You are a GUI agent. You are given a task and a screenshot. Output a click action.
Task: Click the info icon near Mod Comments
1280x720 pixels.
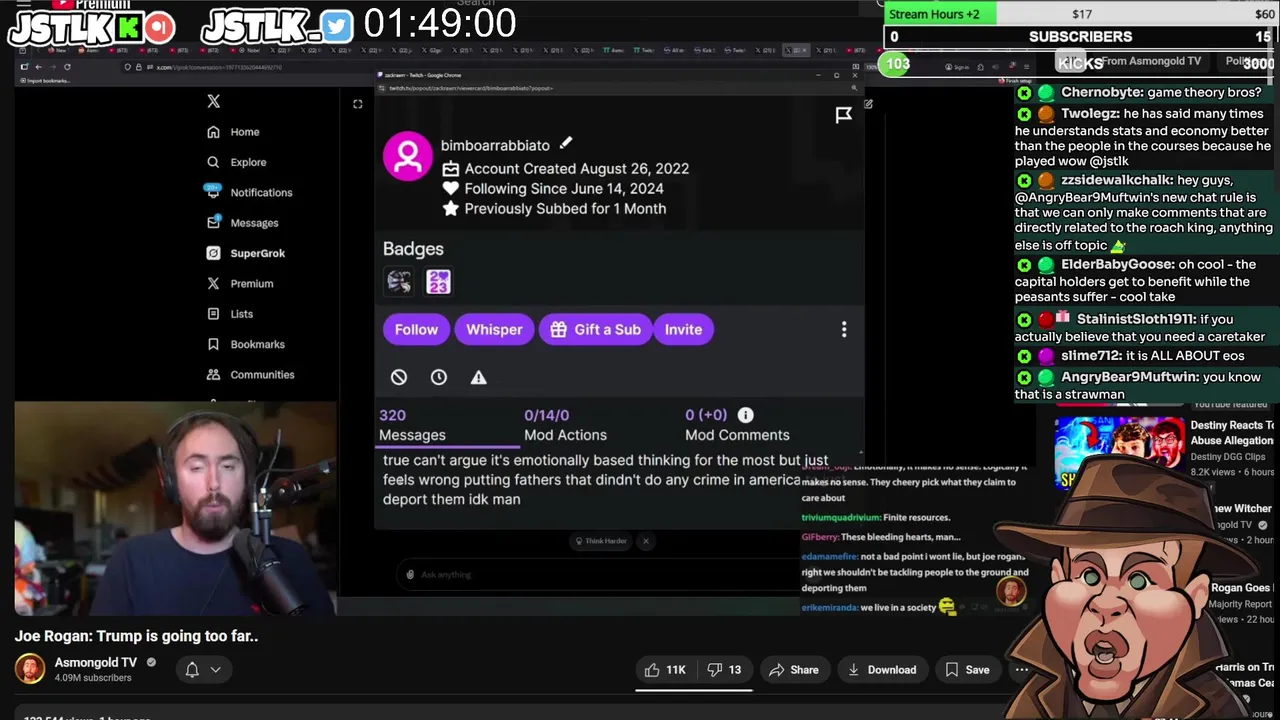(746, 415)
